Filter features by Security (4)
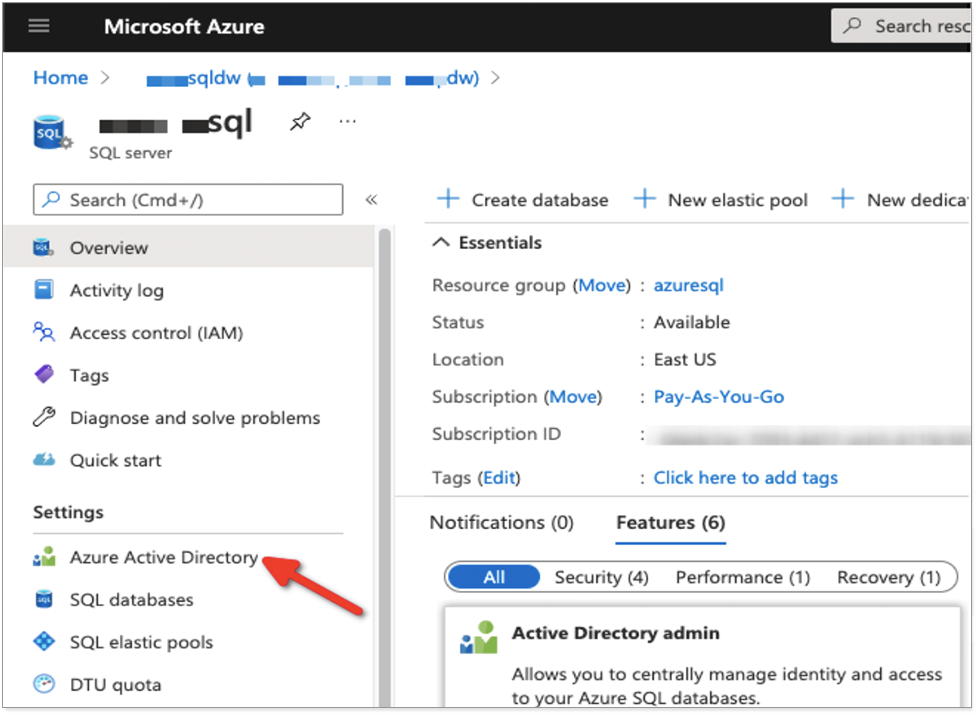978x715 pixels. 601,577
